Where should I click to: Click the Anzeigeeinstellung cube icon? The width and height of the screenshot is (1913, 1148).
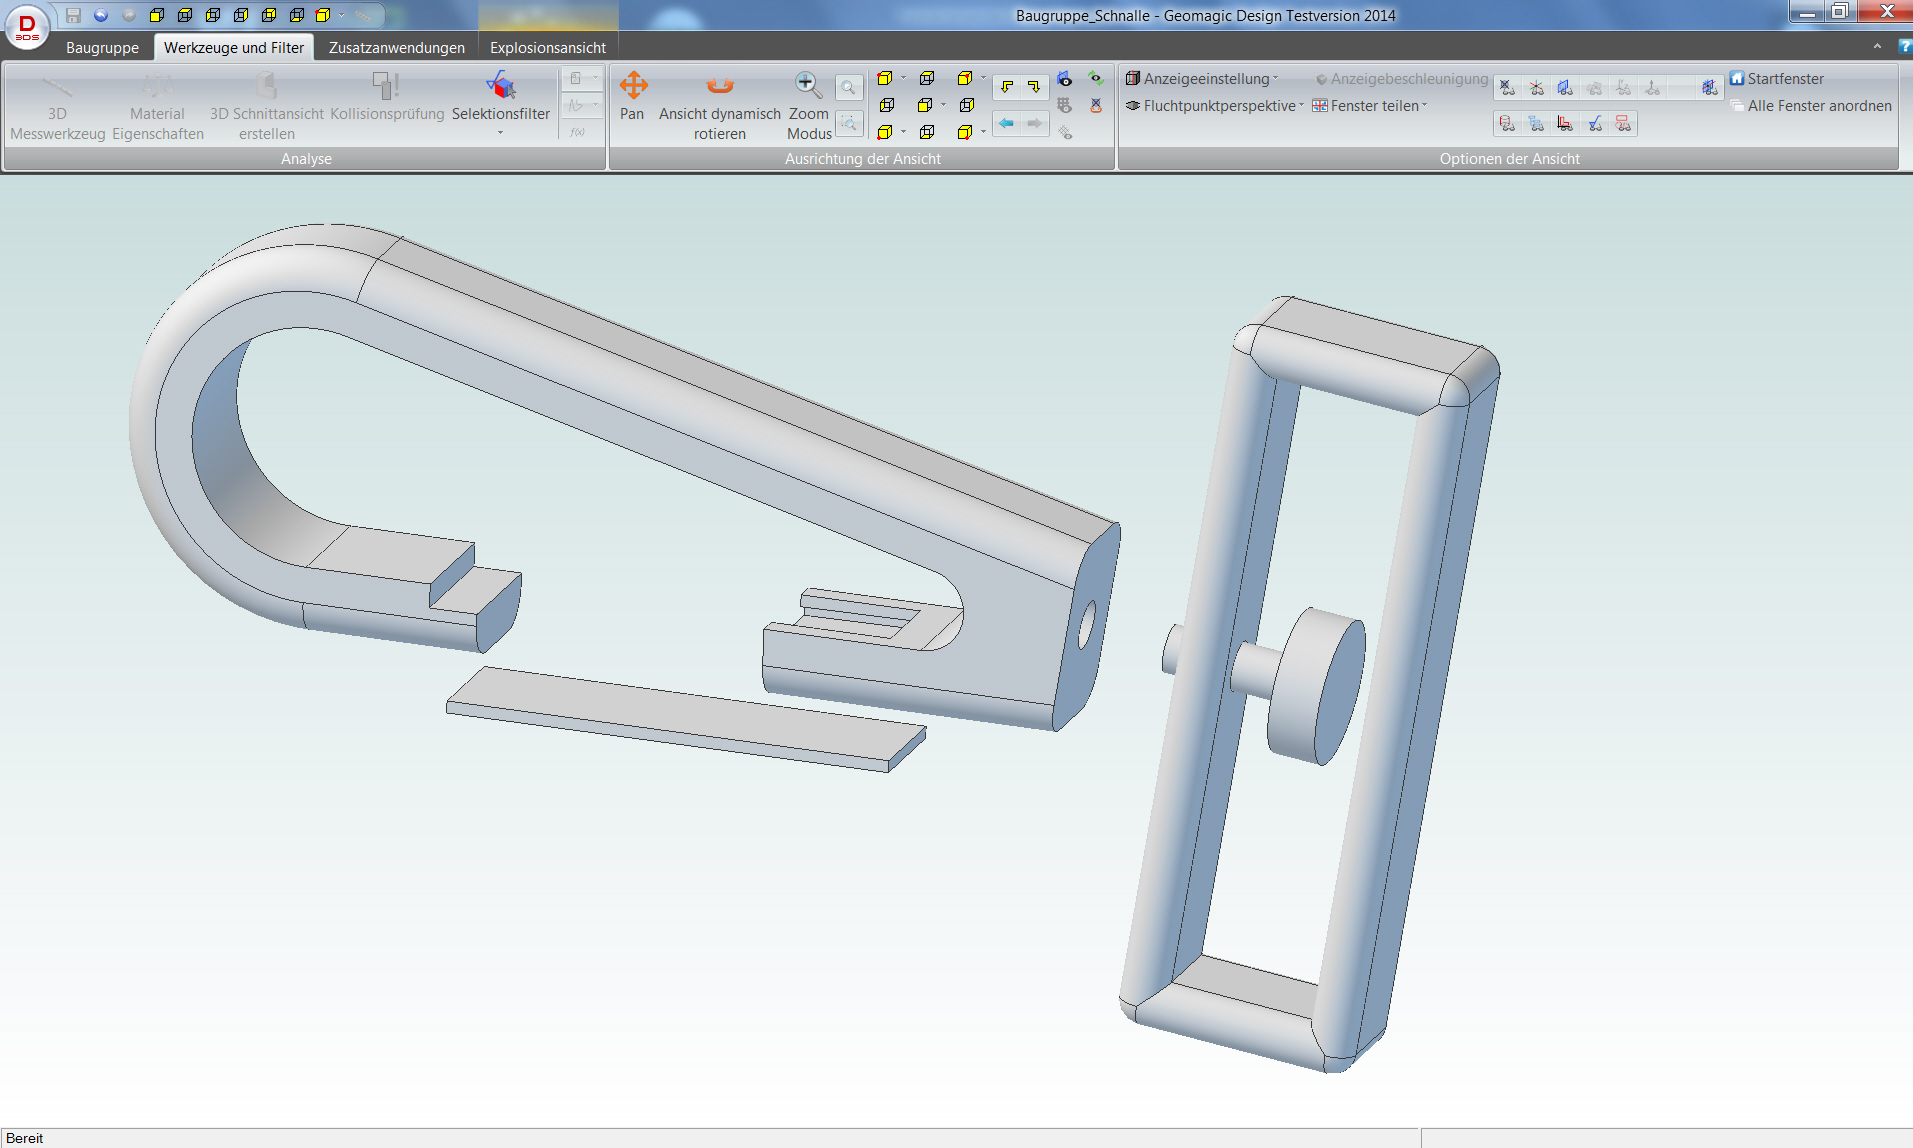pos(1133,78)
